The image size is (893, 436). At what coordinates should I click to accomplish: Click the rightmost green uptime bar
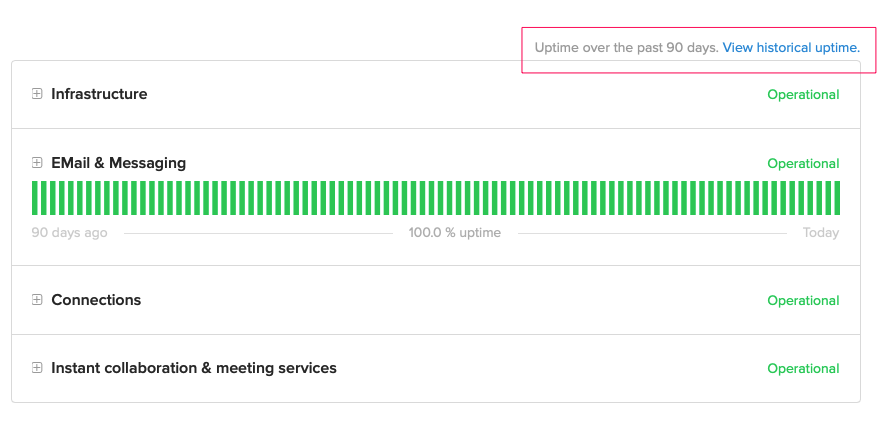coord(836,198)
